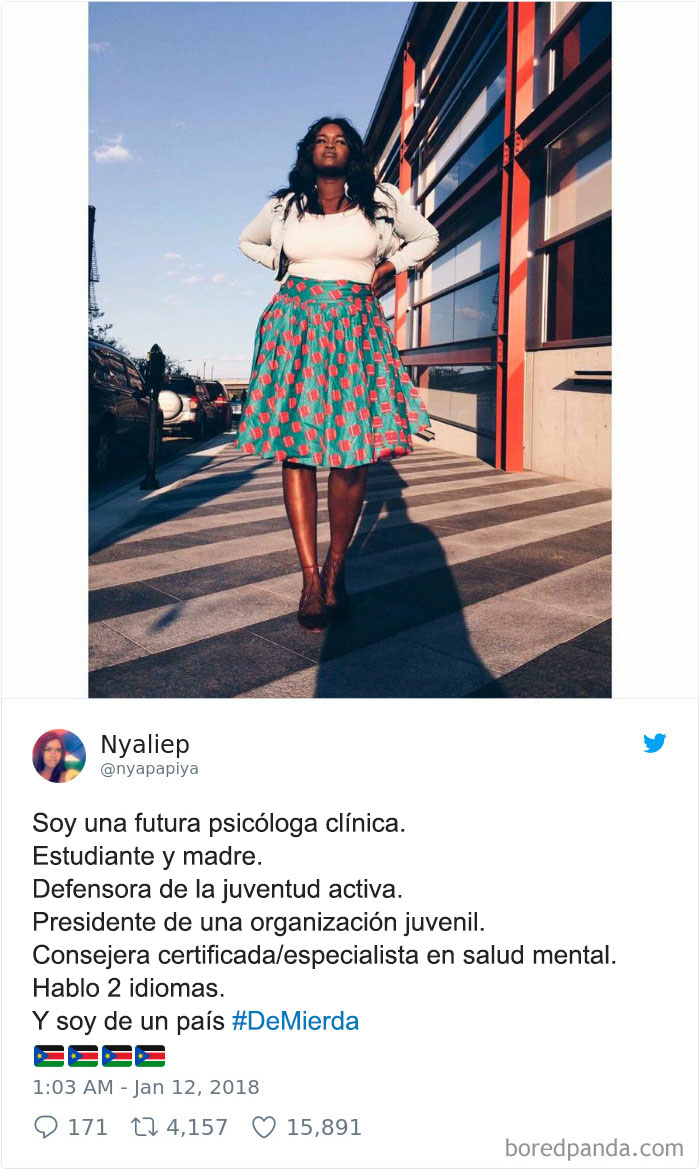
Task: Click the Twitter bird logo icon
Action: [x=654, y=743]
